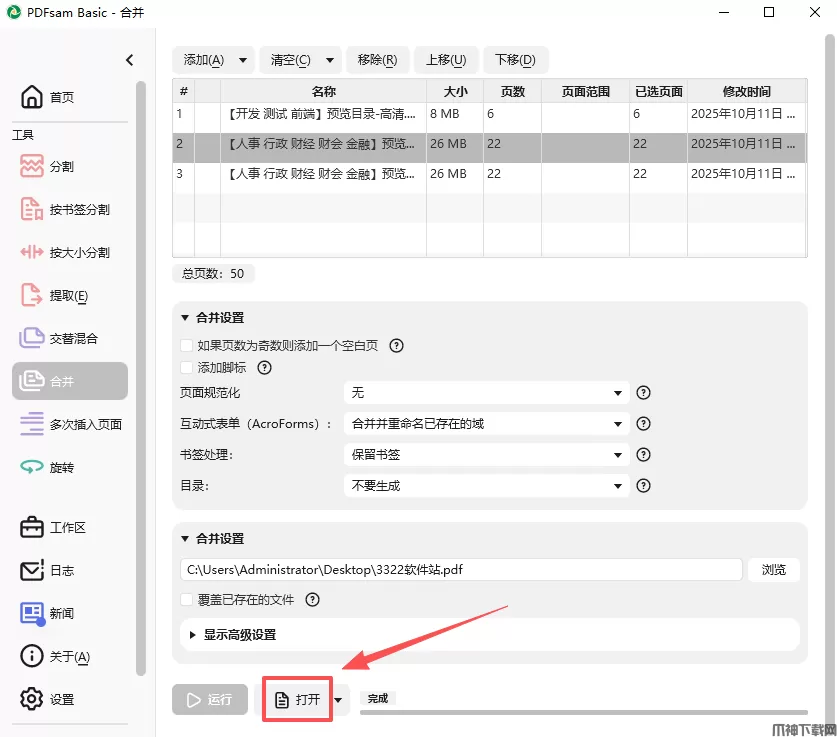Open the 旋转 (Rotate) tool icon
The image size is (837, 737).
pyautogui.click(x=32, y=467)
